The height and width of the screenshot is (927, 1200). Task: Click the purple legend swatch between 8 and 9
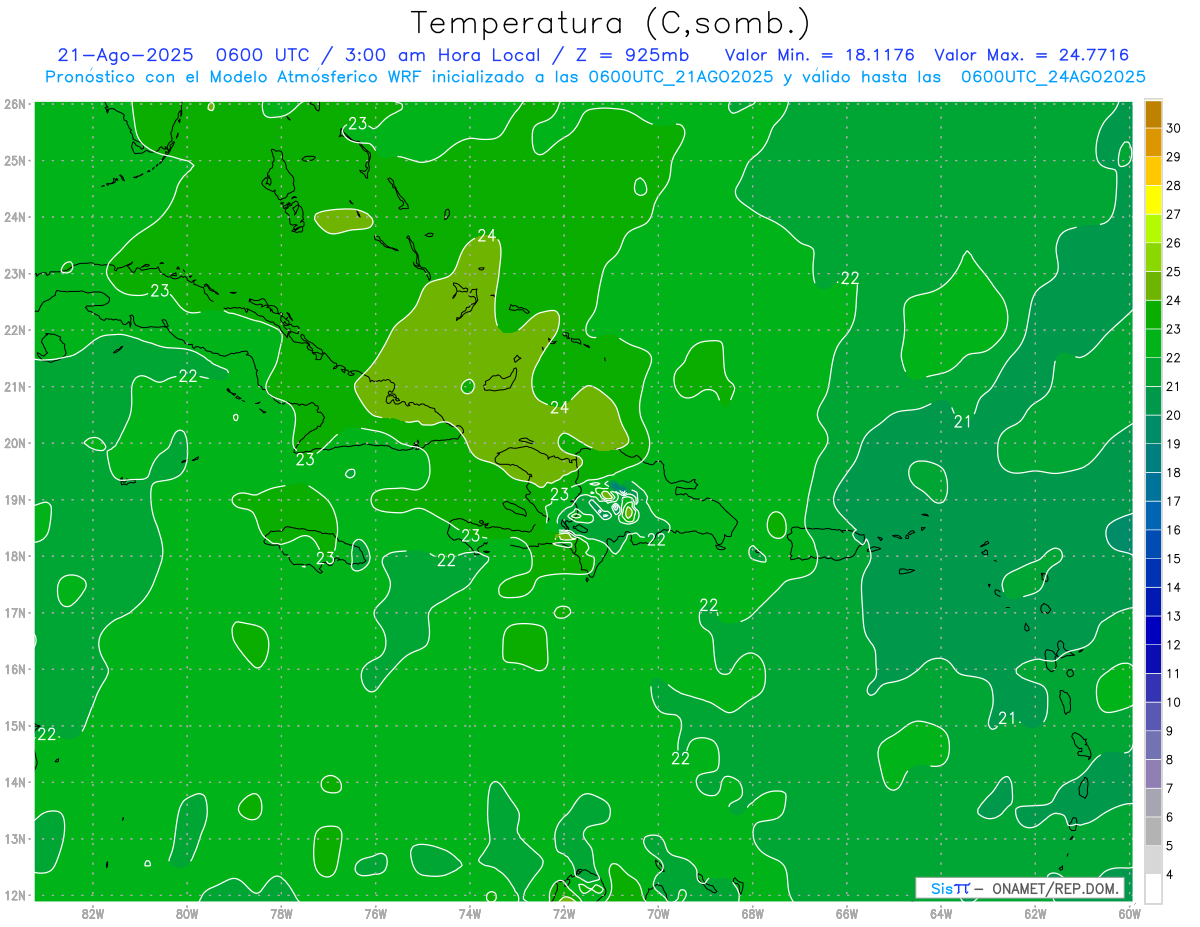pyautogui.click(x=1153, y=745)
